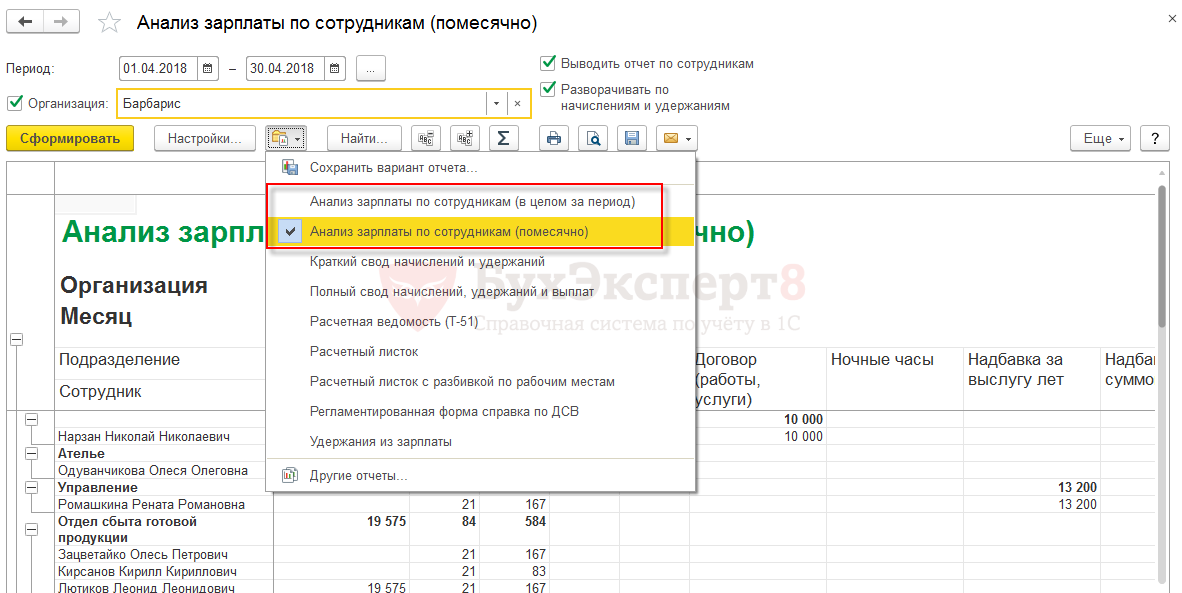Open calendar for end date 30.04.2018
This screenshot has height=593, width=1182.
[335, 68]
